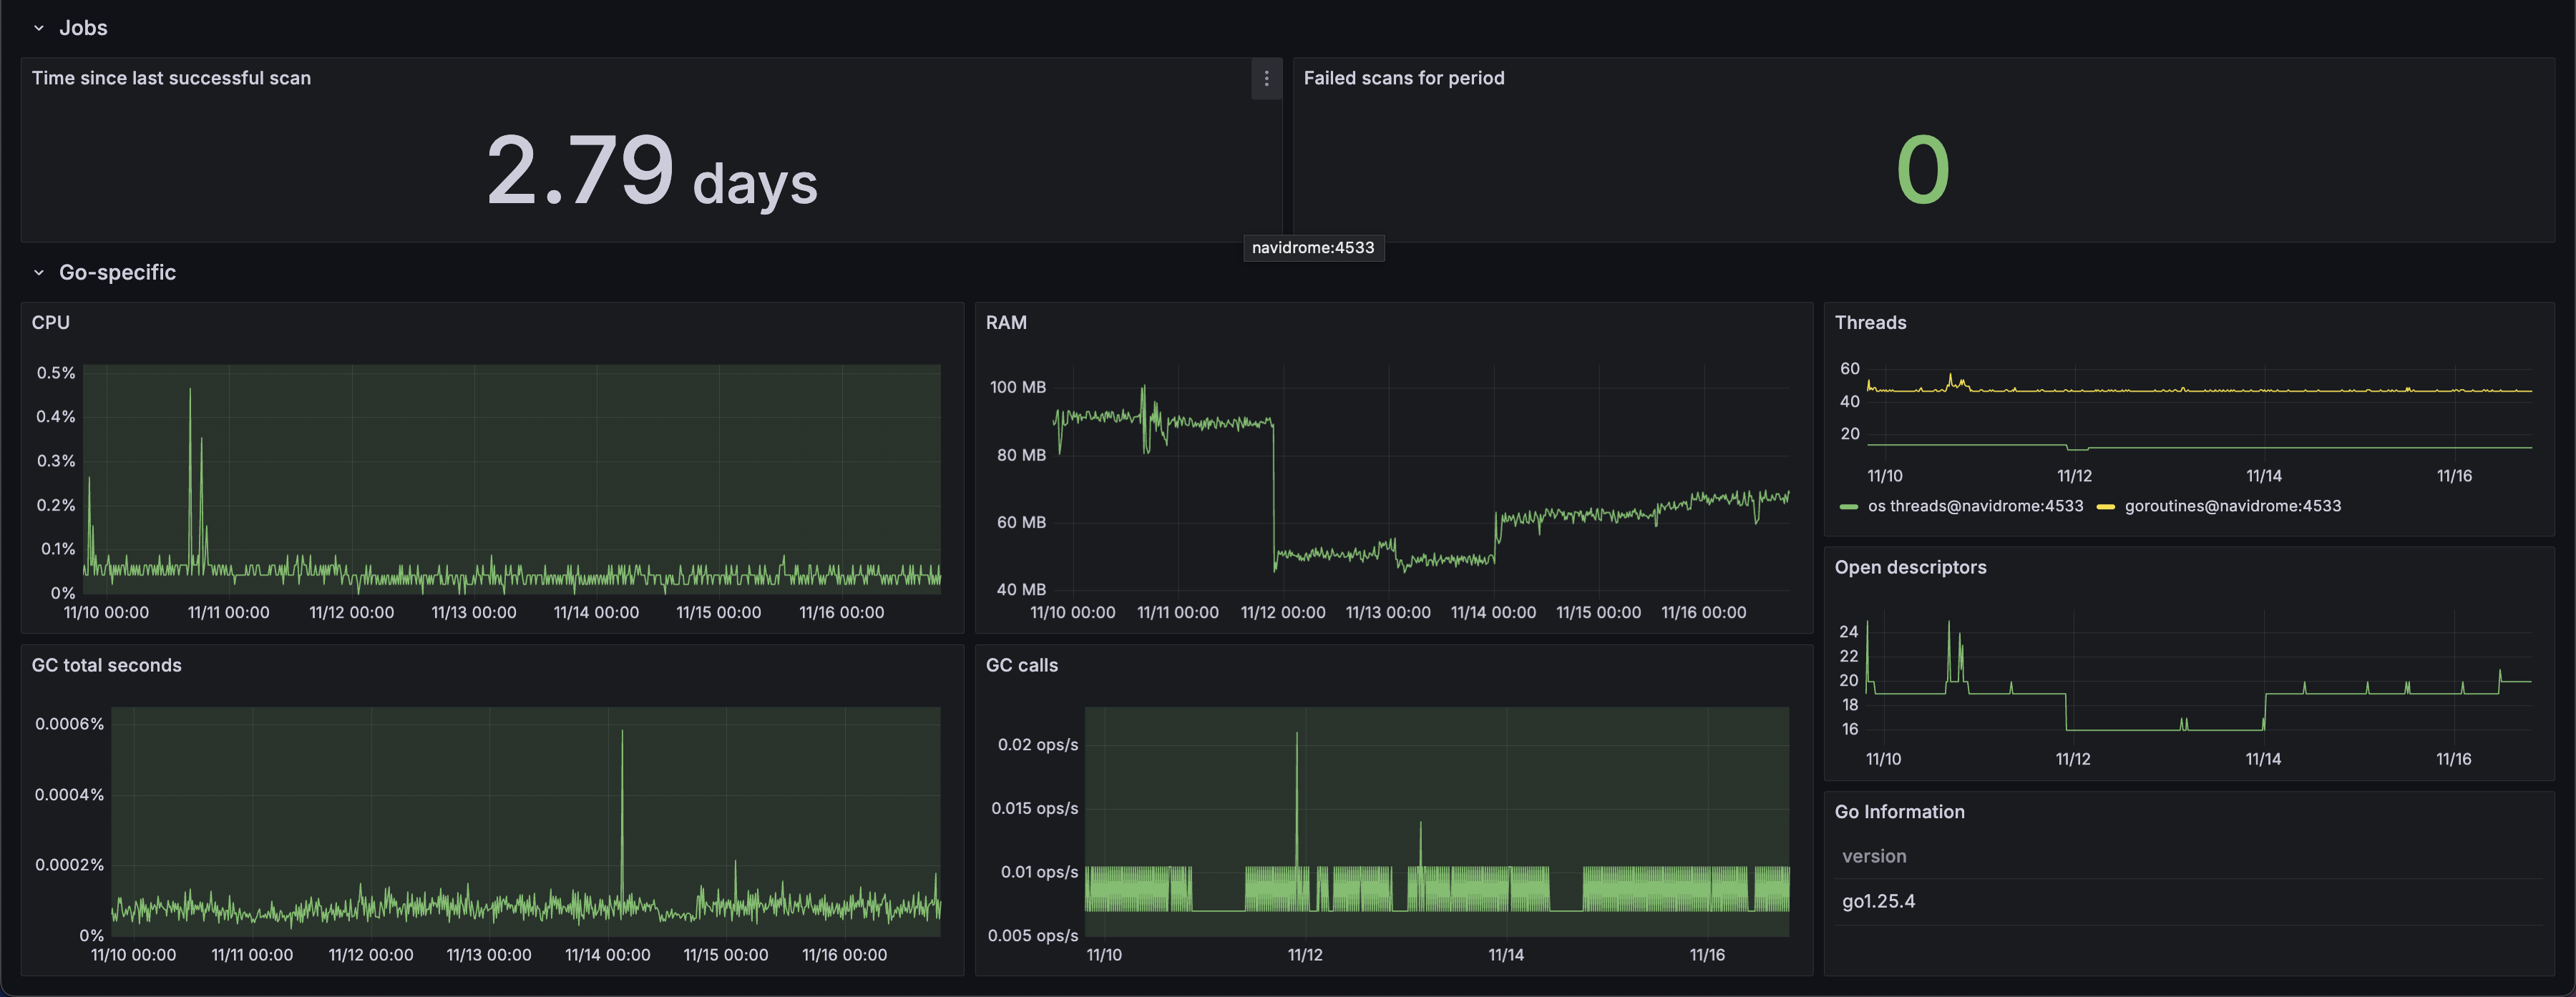Open the RAM panel title
The image size is (2576, 997).
1006,322
